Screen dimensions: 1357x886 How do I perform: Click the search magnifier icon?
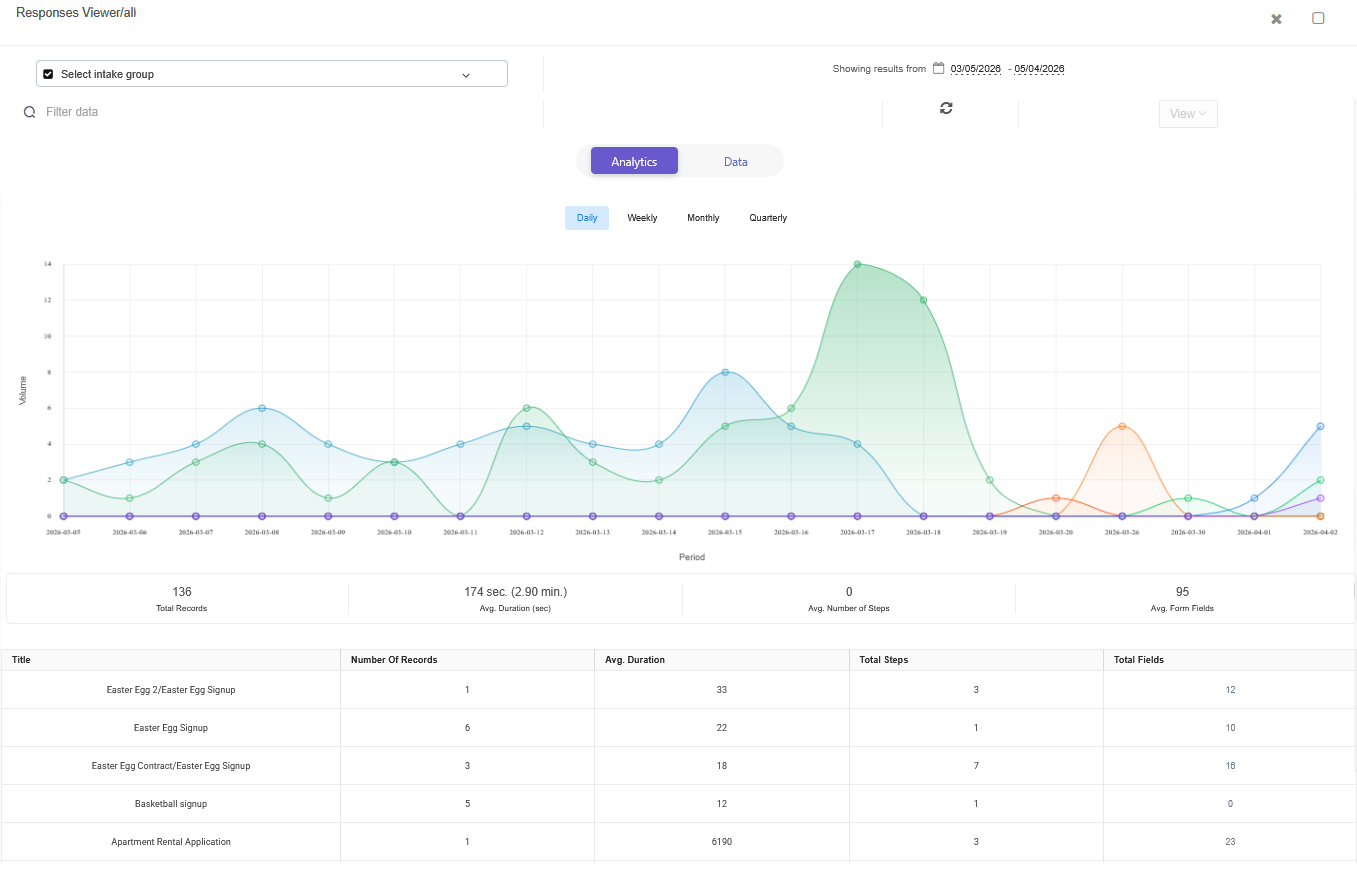pyautogui.click(x=30, y=112)
